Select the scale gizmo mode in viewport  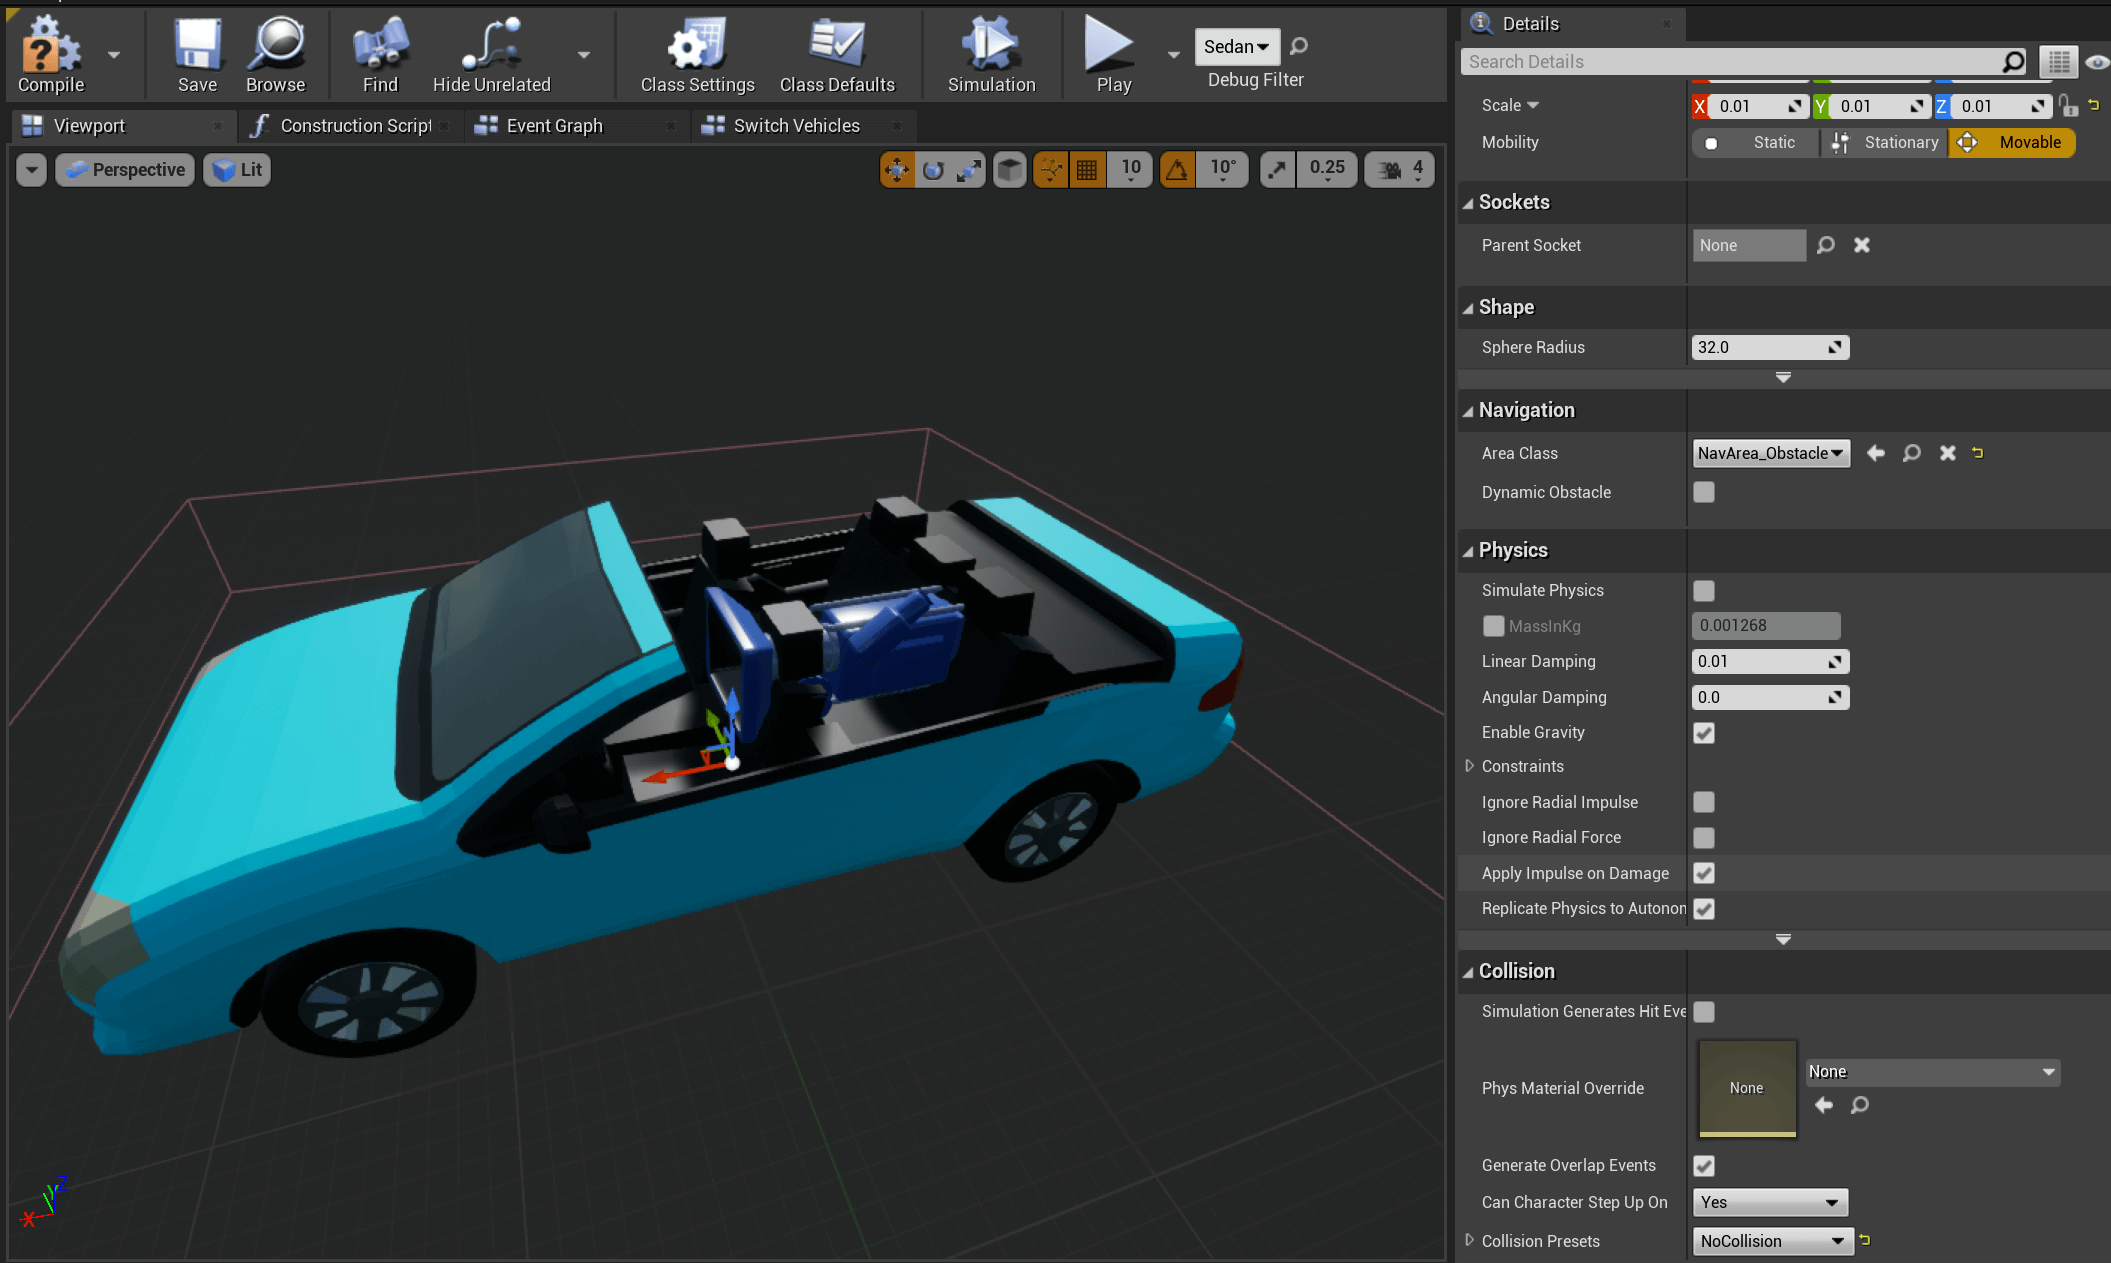pos(968,170)
